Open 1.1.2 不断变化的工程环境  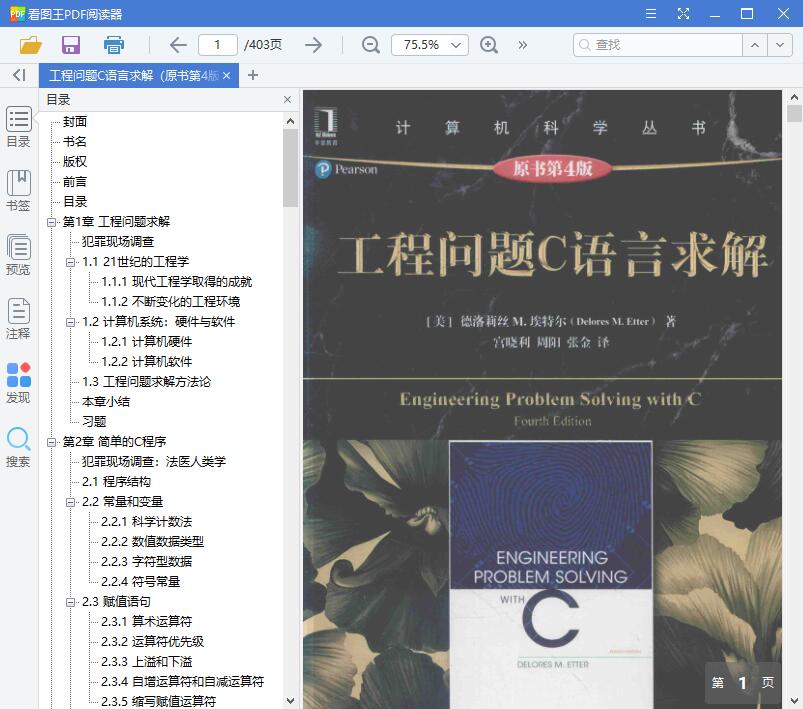(171, 302)
